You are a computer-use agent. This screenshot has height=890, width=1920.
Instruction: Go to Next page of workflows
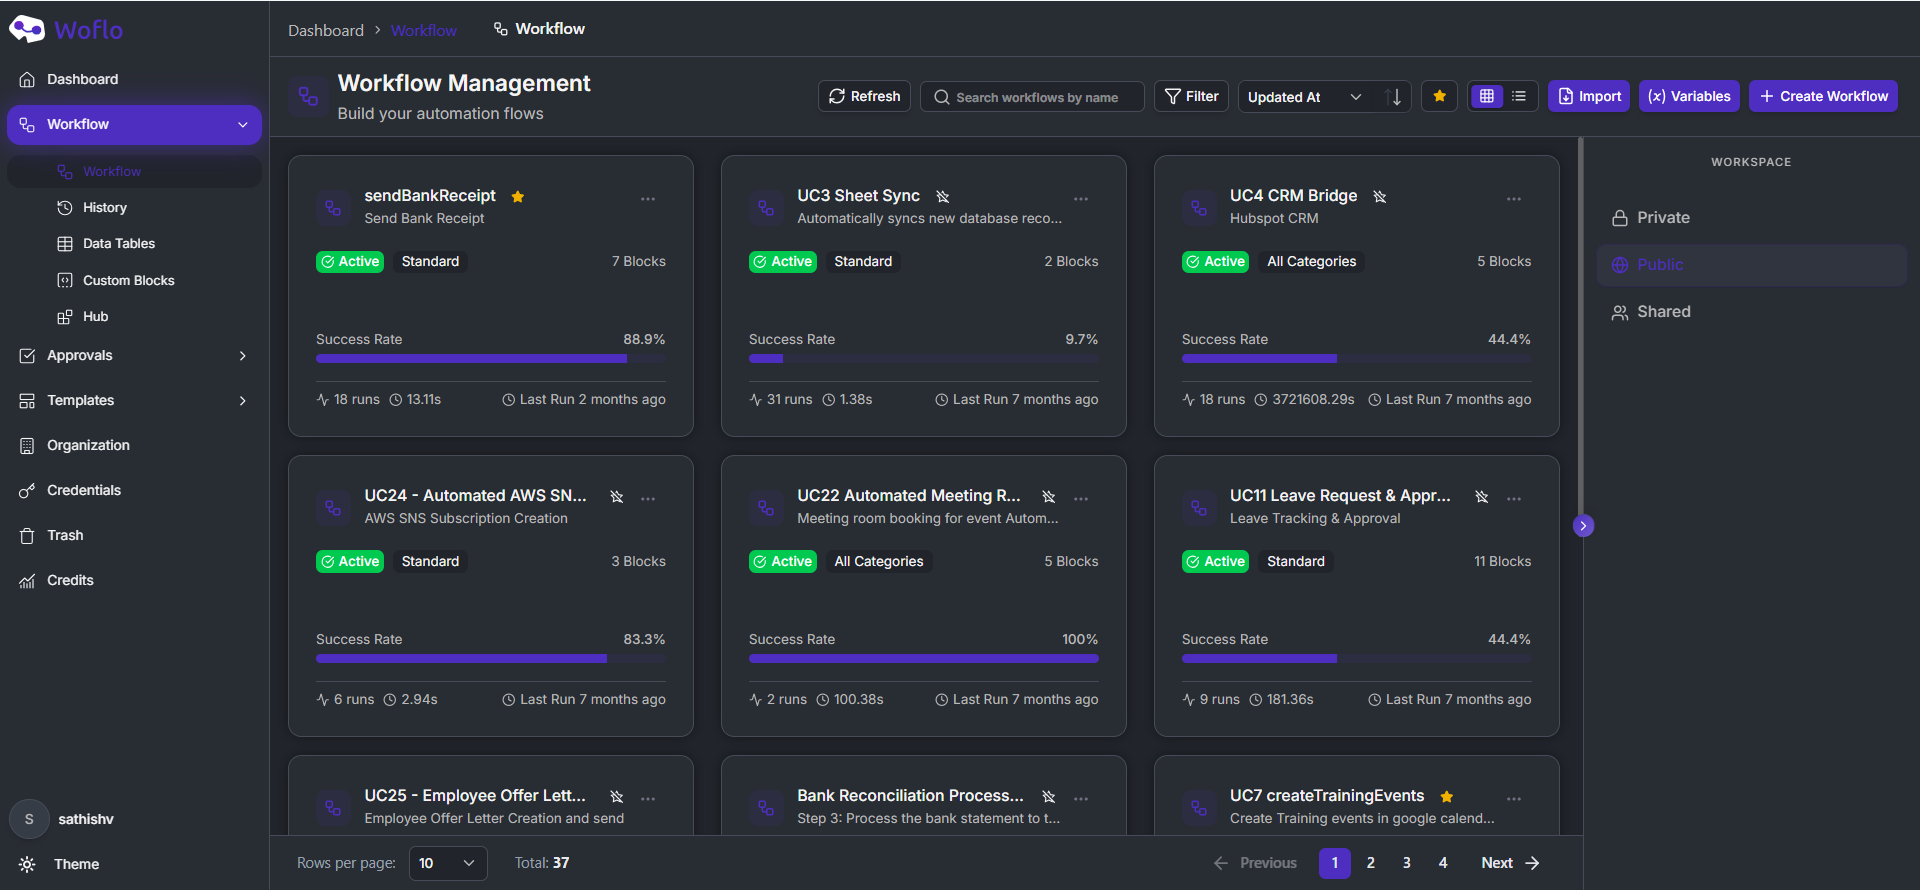(1510, 863)
